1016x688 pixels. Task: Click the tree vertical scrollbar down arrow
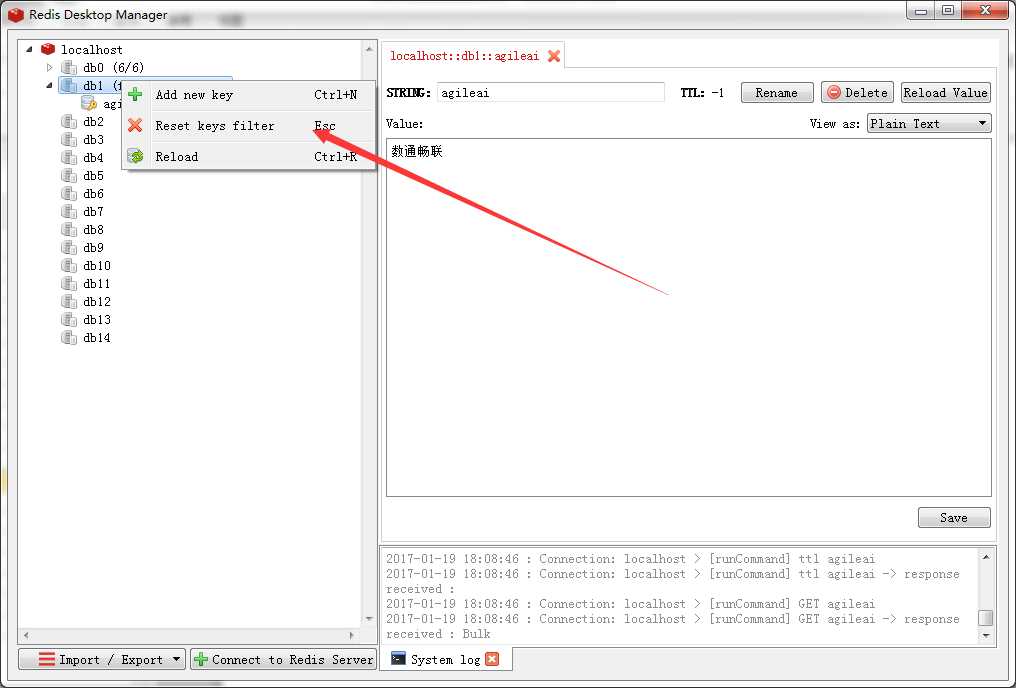[x=369, y=619]
